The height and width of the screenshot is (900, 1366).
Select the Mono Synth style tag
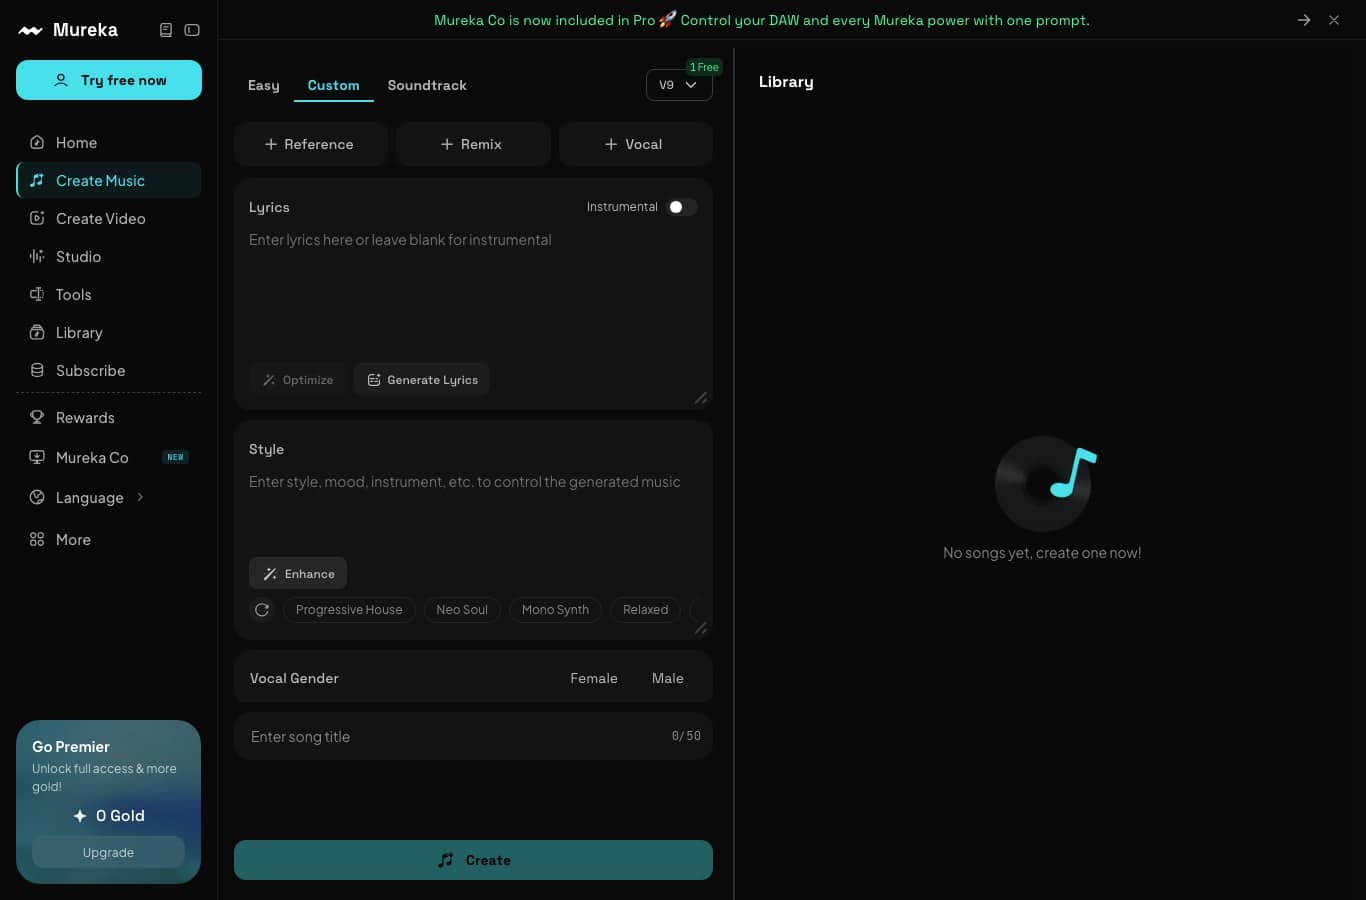555,610
